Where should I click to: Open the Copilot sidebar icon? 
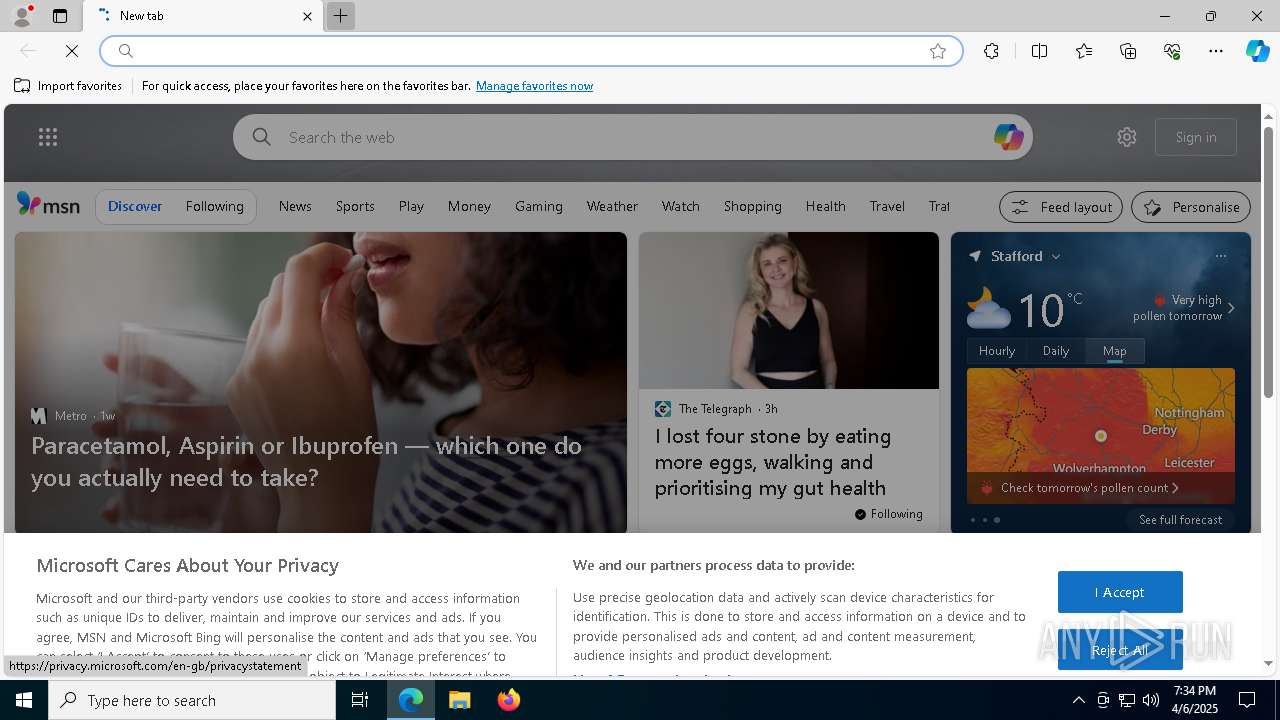tap(1257, 51)
